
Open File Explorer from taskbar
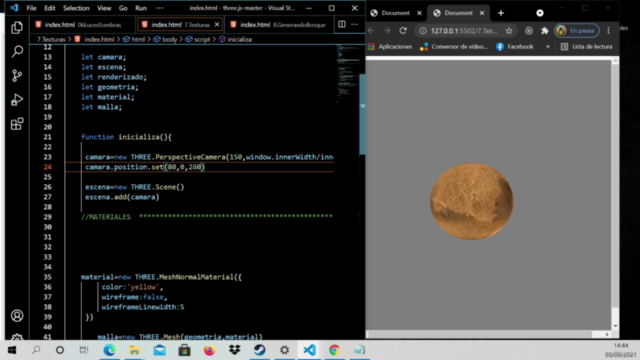134,350
